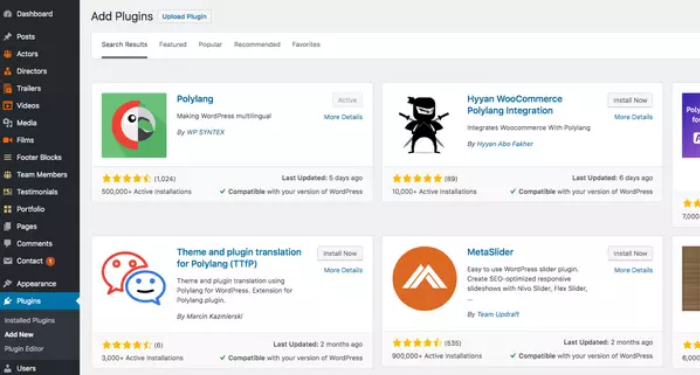Open the MetaSlider title link

coord(490,252)
